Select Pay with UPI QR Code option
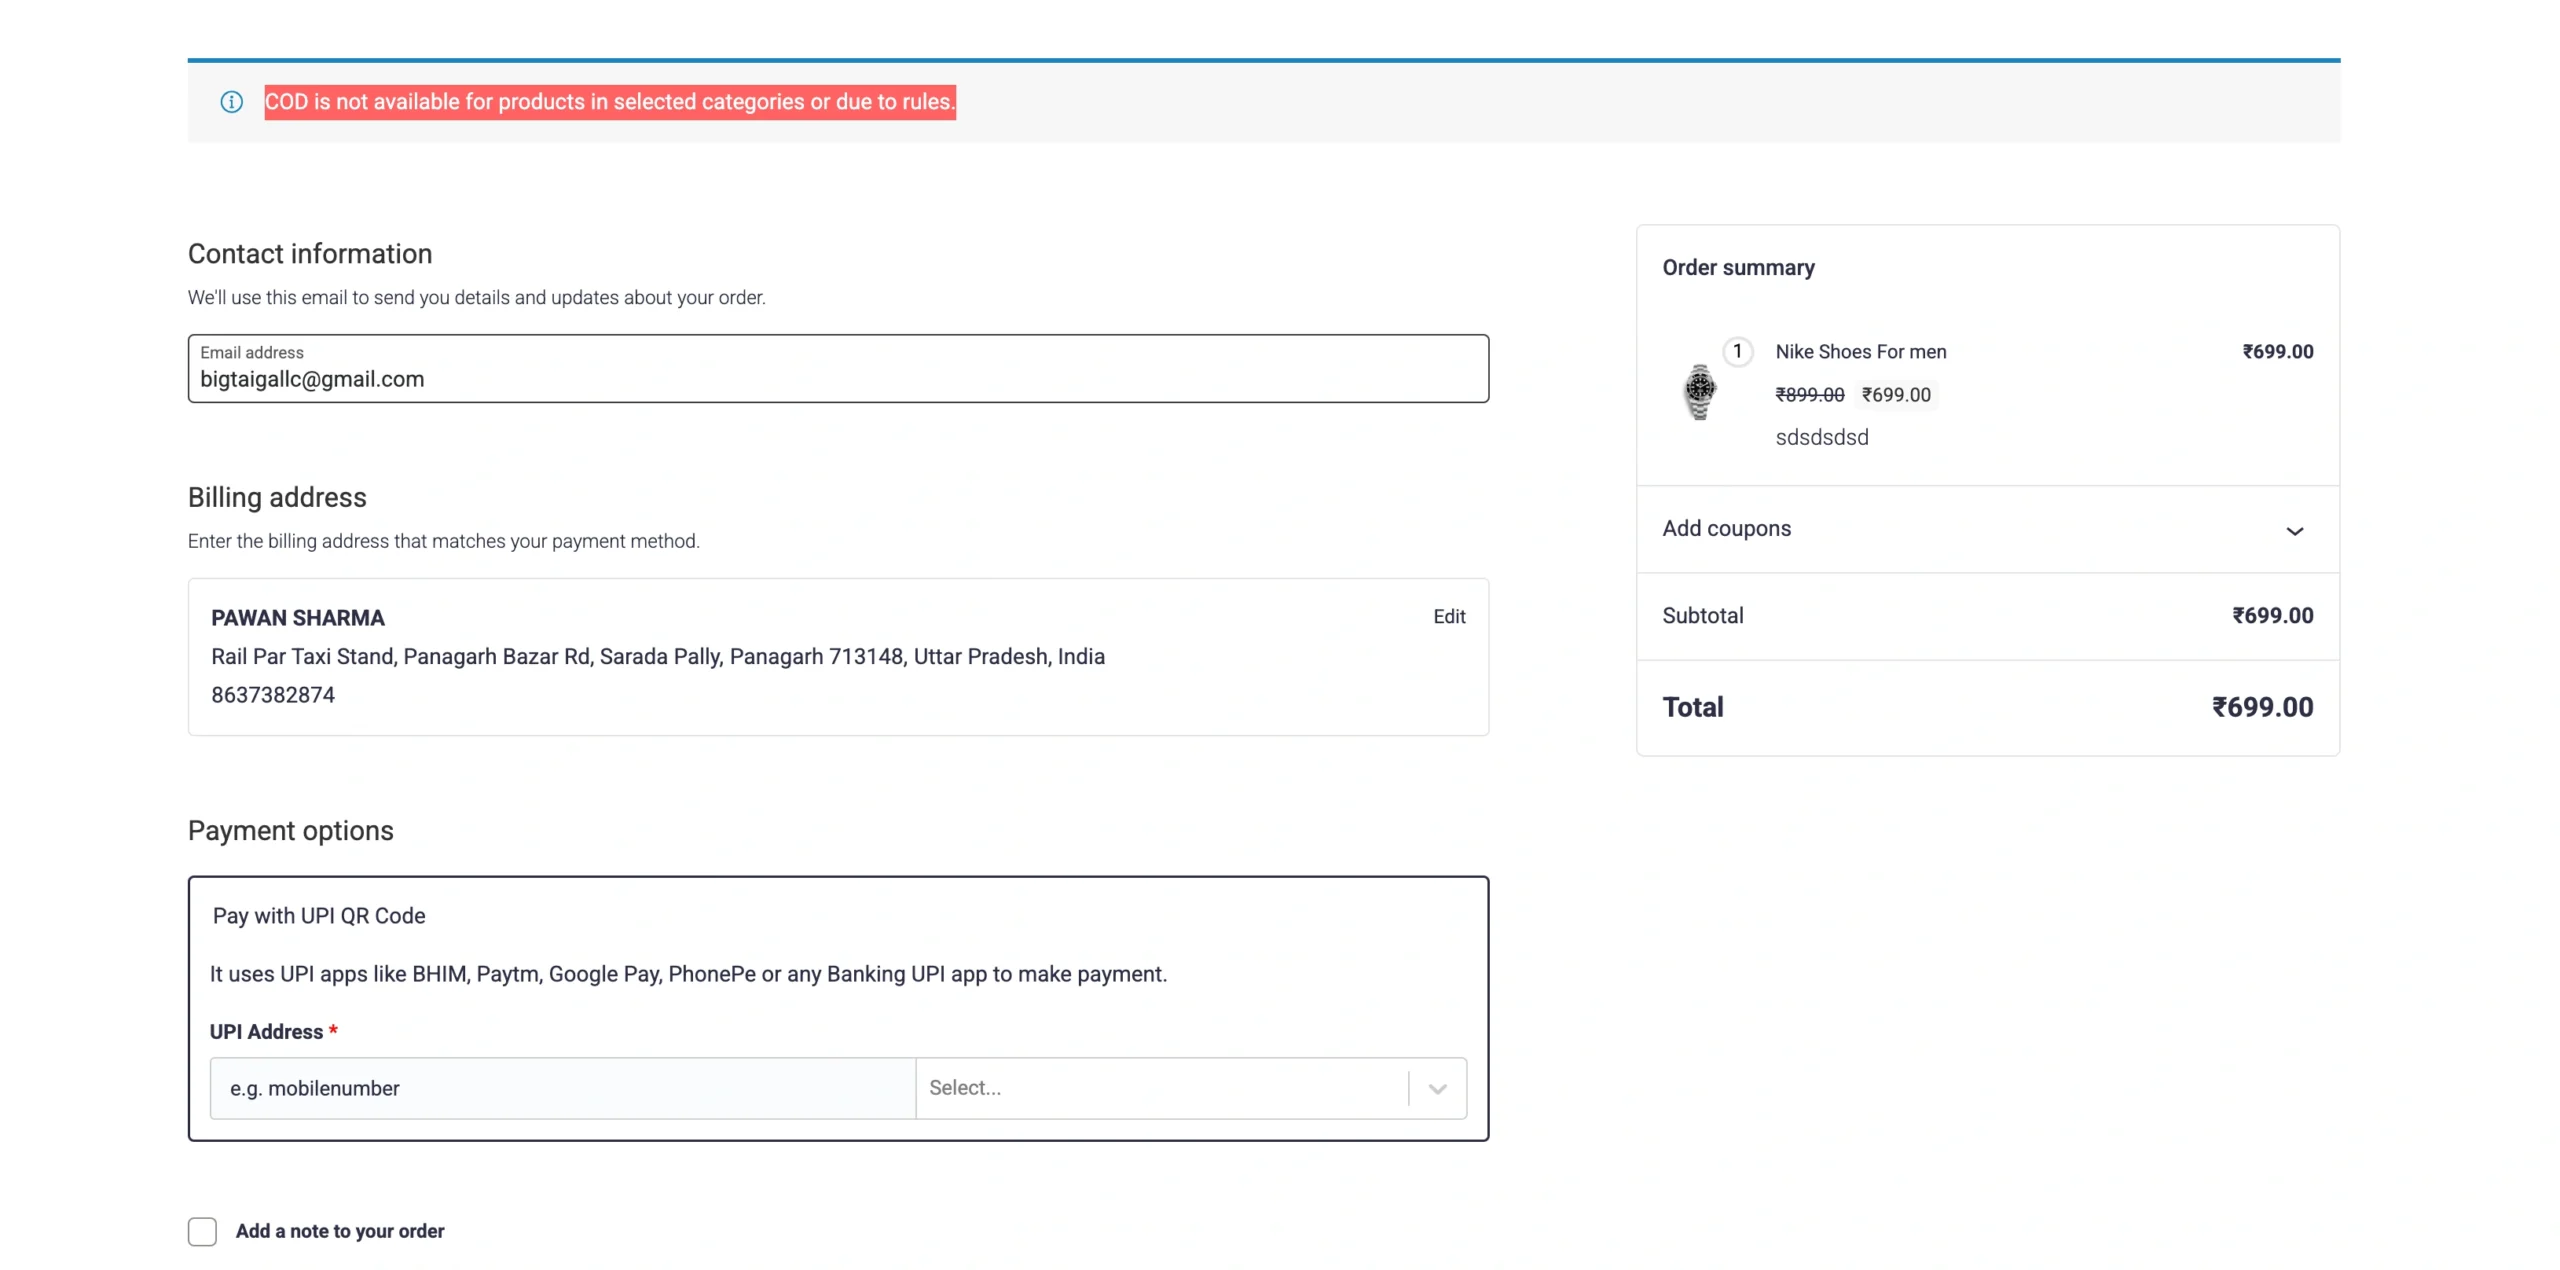Viewport: 2560px width, 1270px height. [x=319, y=916]
